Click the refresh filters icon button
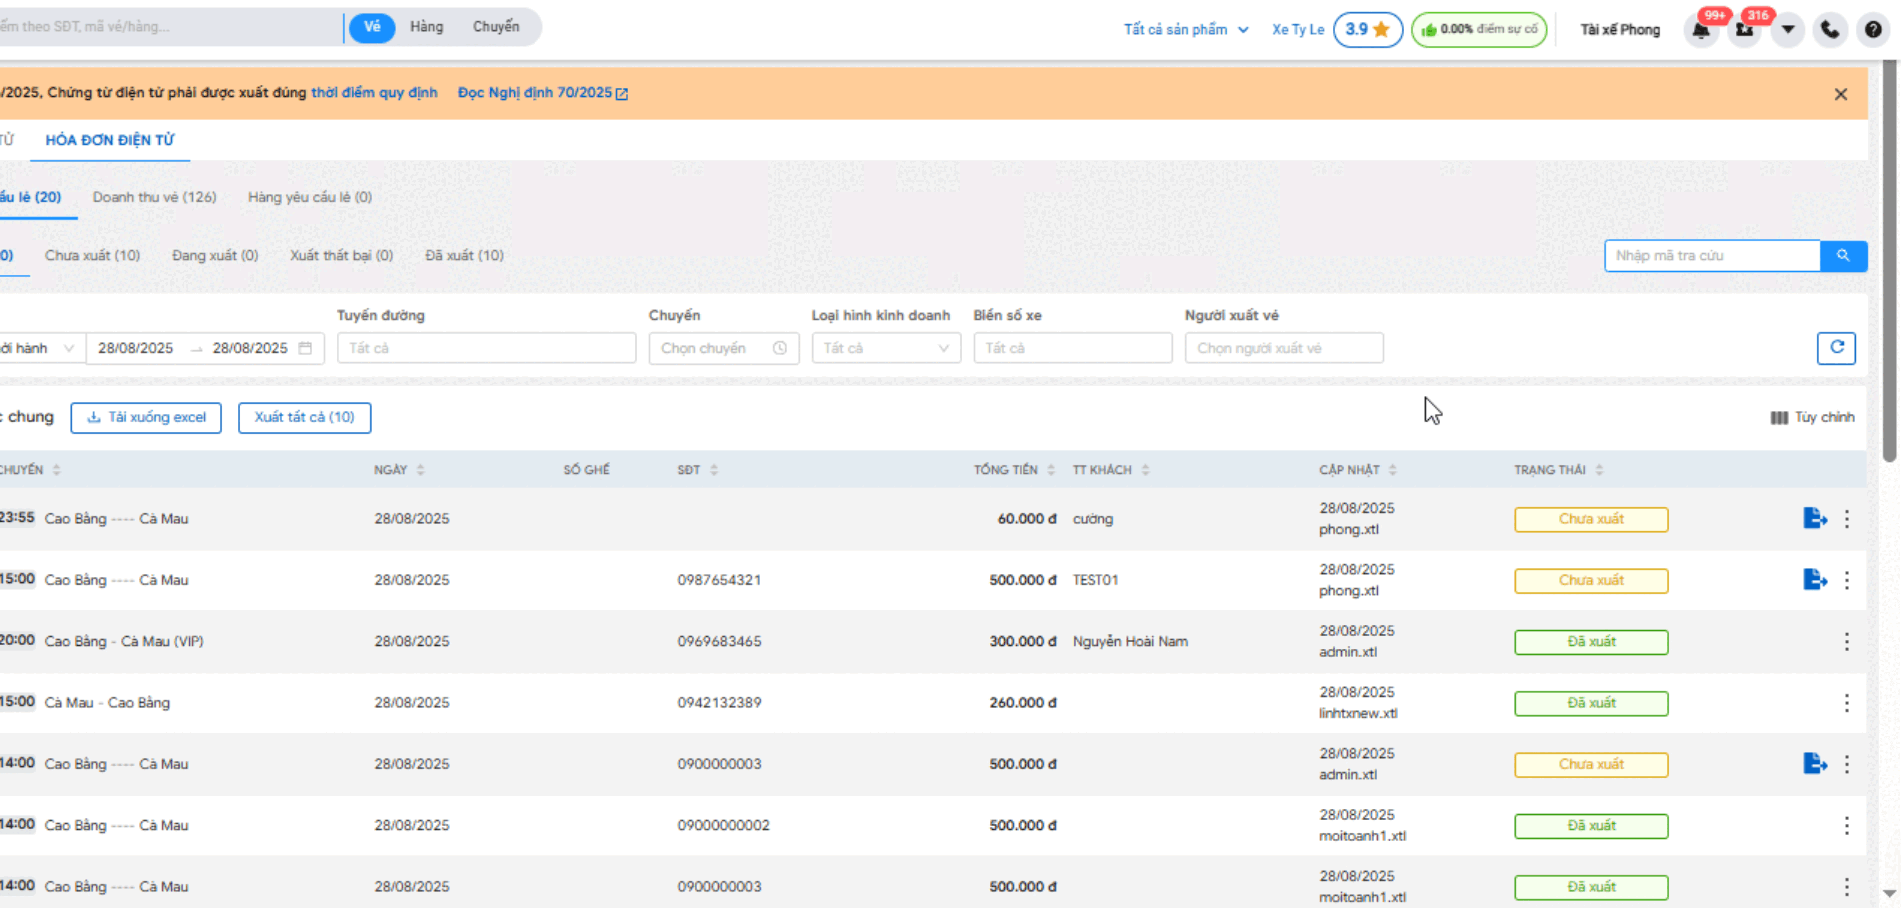 pos(1836,348)
